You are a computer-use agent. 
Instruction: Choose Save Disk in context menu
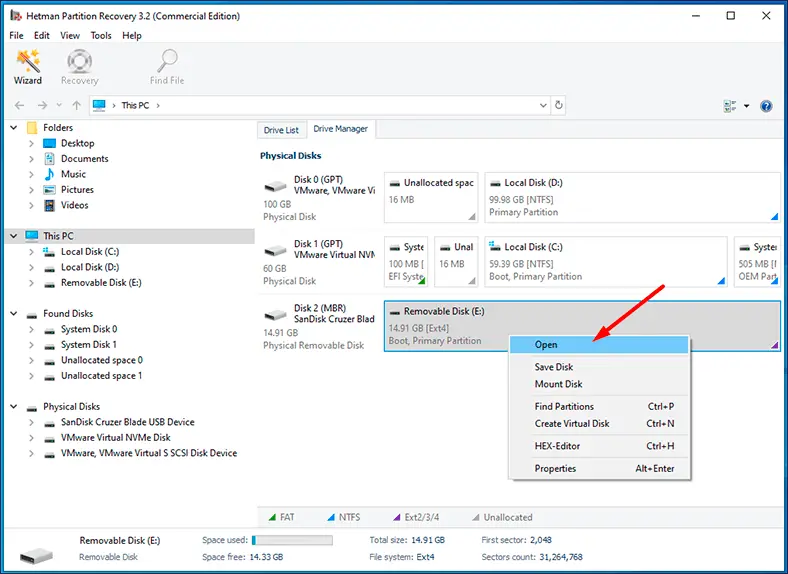tap(599, 367)
